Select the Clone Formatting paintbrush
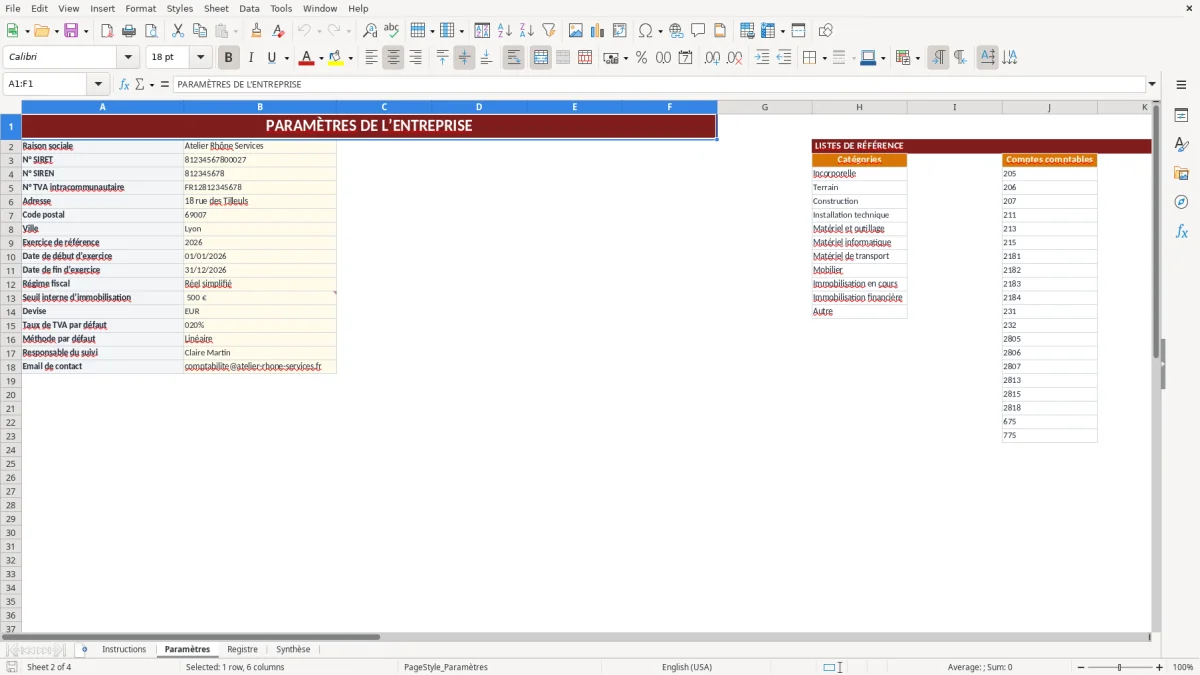The height and width of the screenshot is (675, 1200). click(x=257, y=30)
